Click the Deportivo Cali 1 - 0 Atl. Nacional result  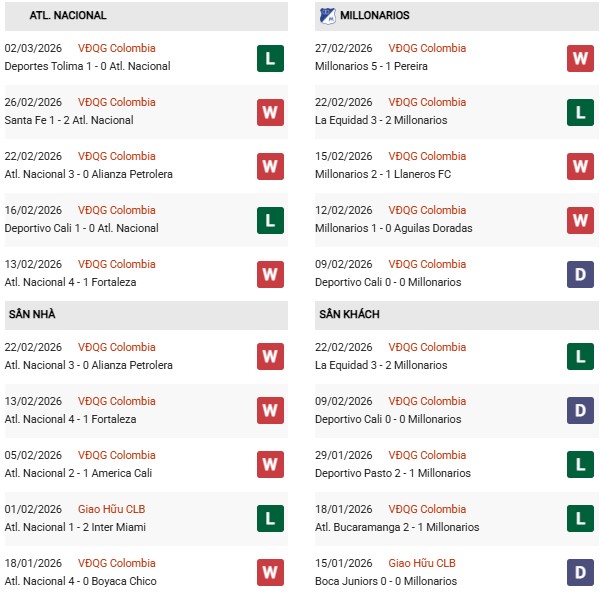[81, 228]
